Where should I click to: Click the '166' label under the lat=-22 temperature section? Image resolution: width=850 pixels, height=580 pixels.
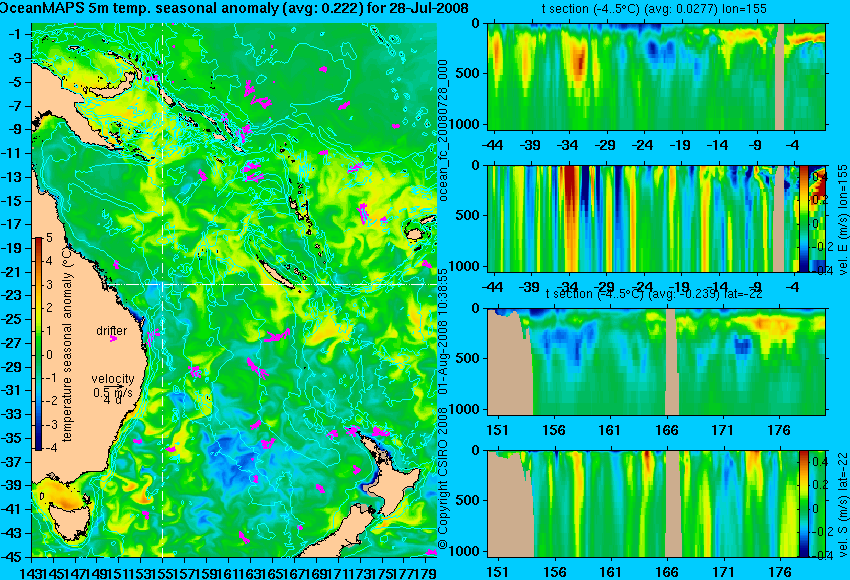tap(667, 430)
